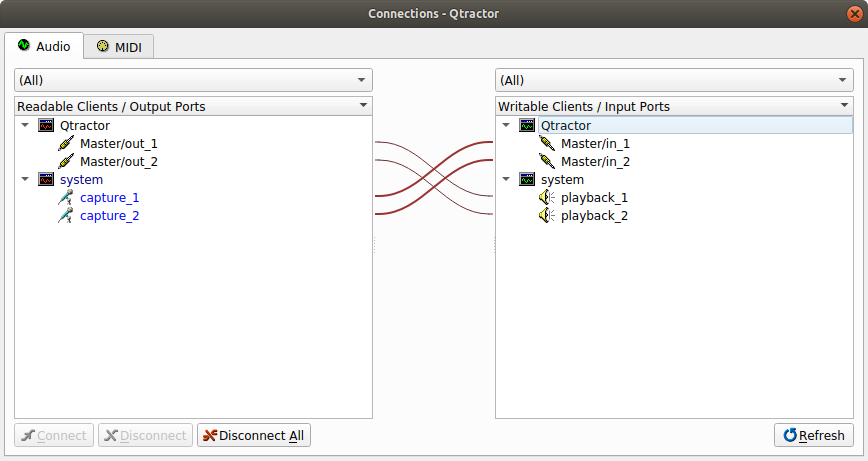Select Master/in_1 input port
Image resolution: width=868 pixels, height=461 pixels.
tap(595, 144)
